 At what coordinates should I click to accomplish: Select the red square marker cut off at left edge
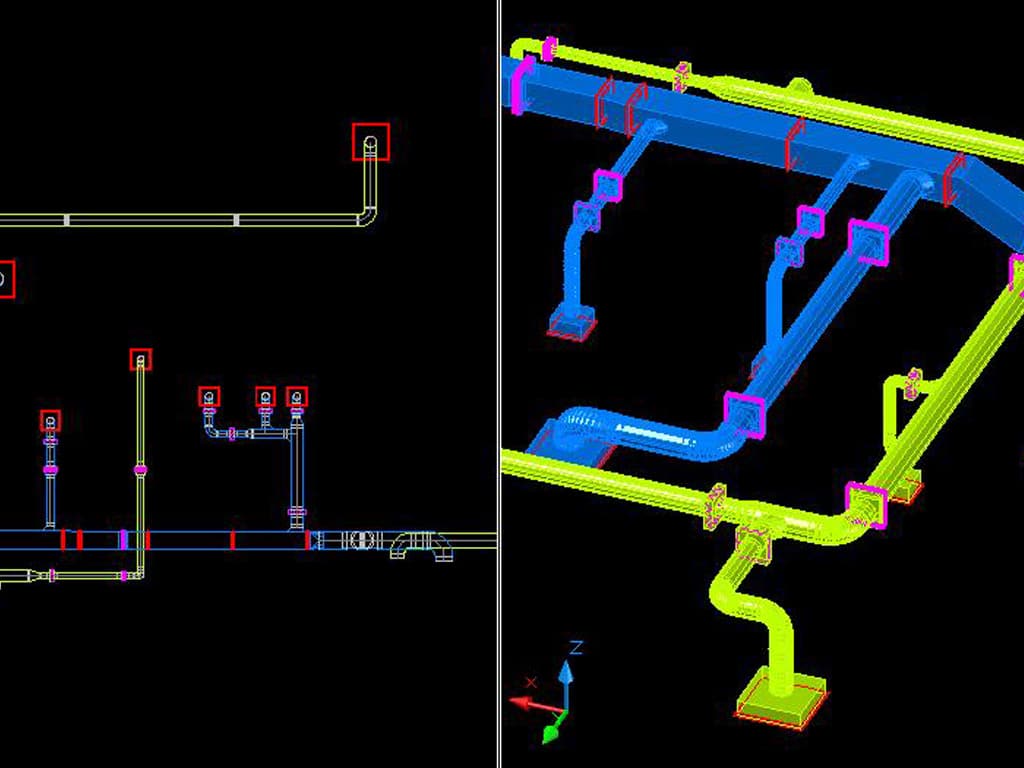[5, 279]
